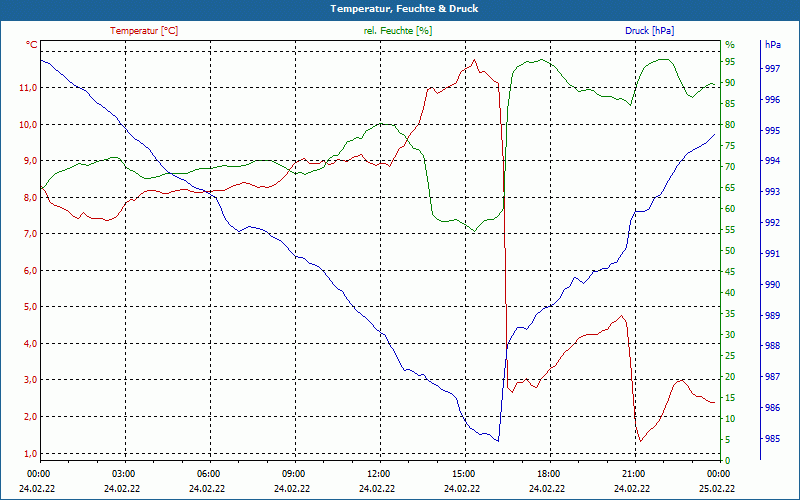Click the 25.02.22 date label
This screenshot has height=500, width=800.
click(717, 489)
